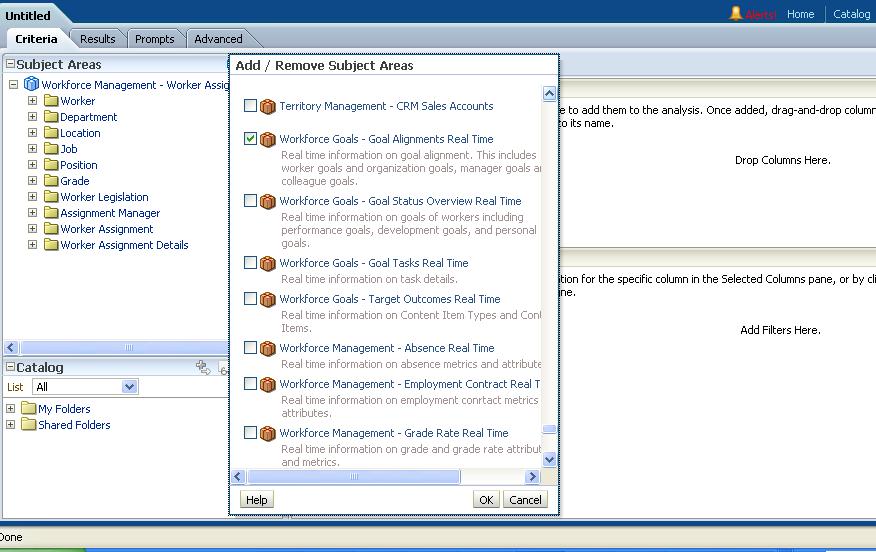The width and height of the screenshot is (876, 552).
Task: Switch to the Advanced tab
Action: tap(218, 39)
